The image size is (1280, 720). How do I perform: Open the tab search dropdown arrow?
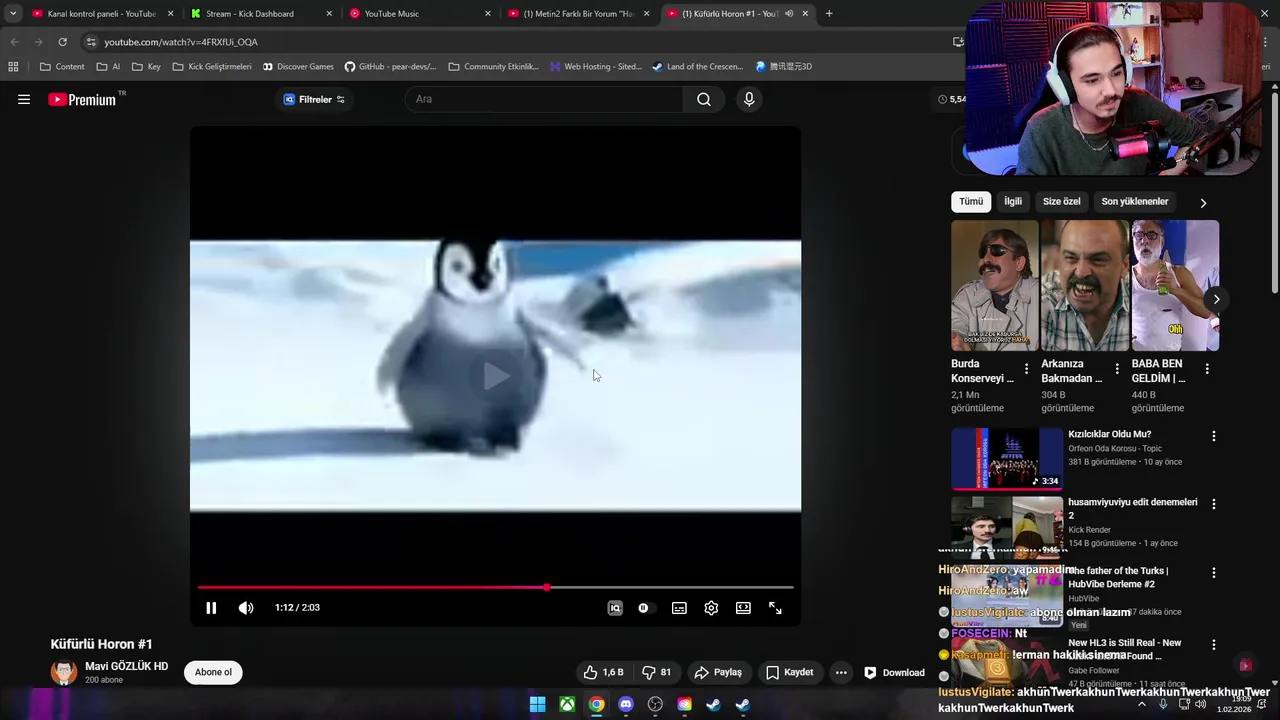click(12, 14)
